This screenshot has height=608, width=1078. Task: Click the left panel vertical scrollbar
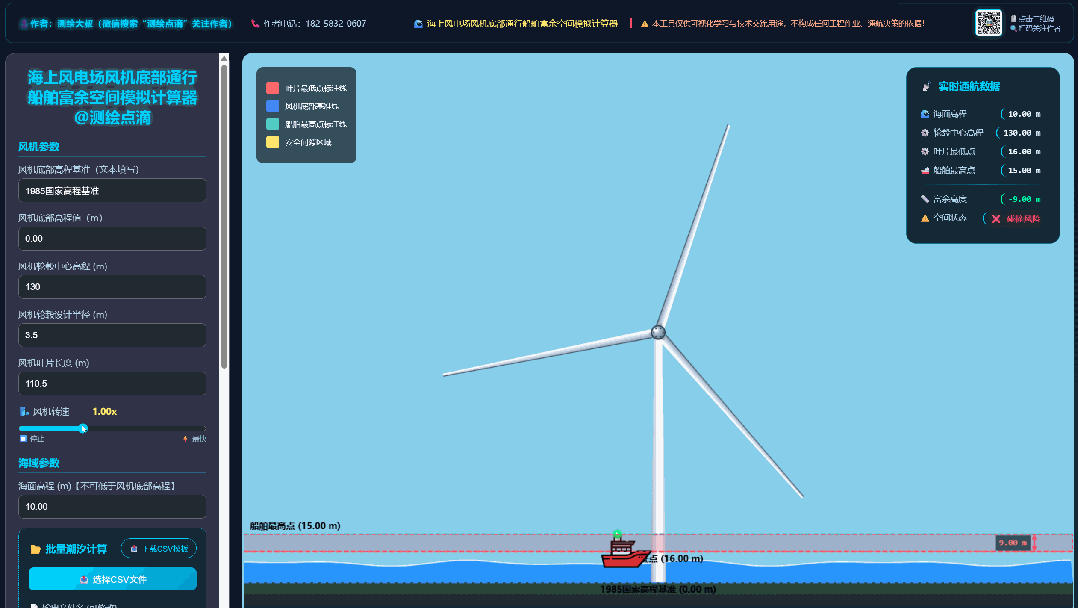[224, 217]
